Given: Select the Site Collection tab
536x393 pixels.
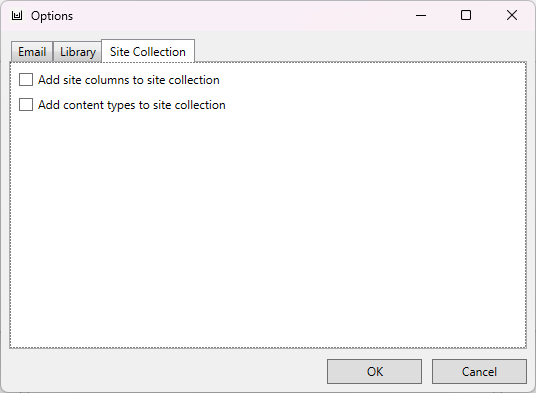Looking at the screenshot, I should [x=148, y=52].
